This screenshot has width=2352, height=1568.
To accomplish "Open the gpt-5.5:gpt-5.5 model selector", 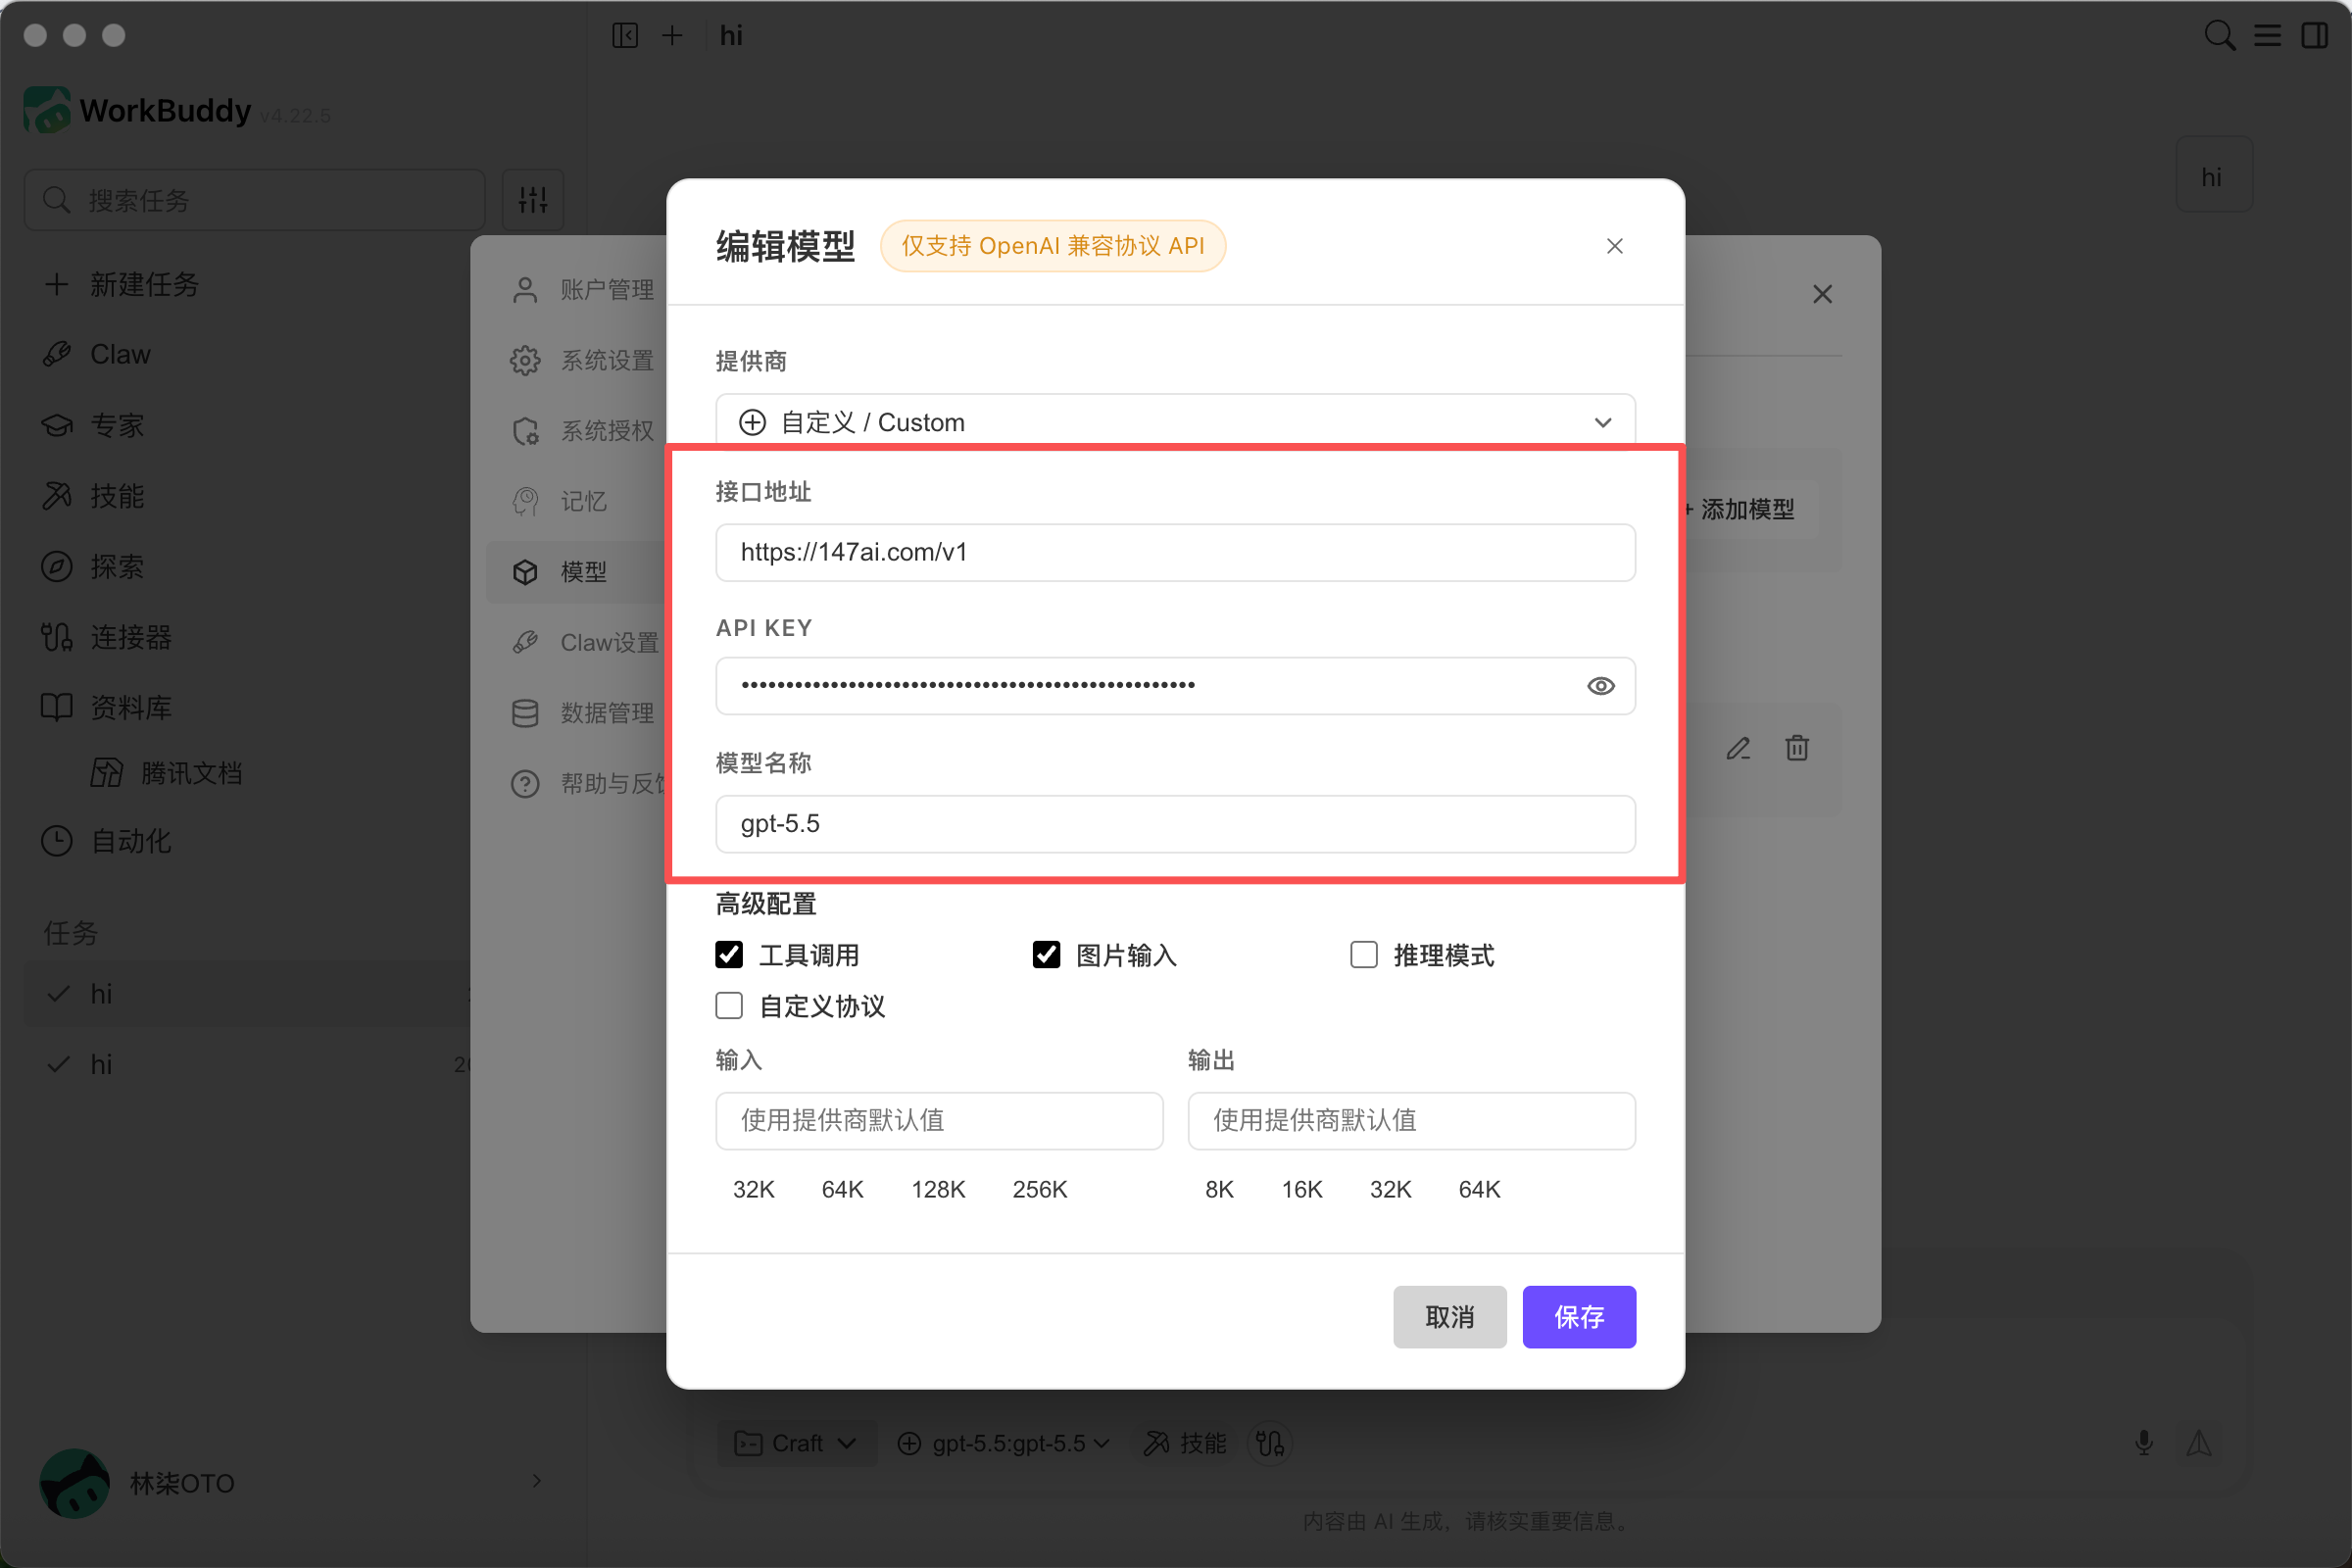I will click(1003, 1443).
